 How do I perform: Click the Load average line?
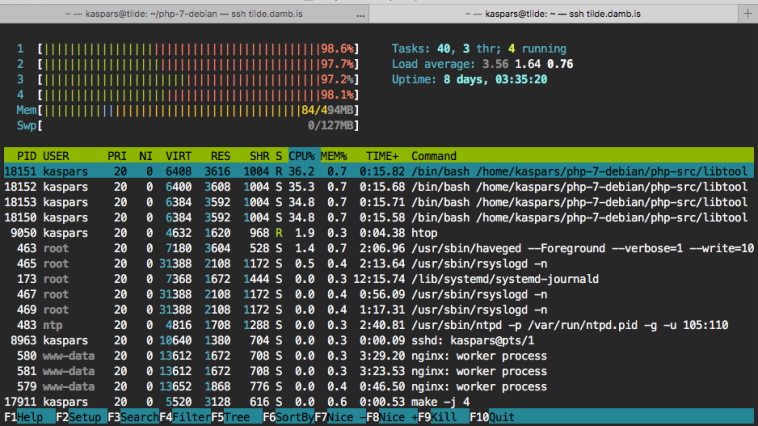point(482,64)
